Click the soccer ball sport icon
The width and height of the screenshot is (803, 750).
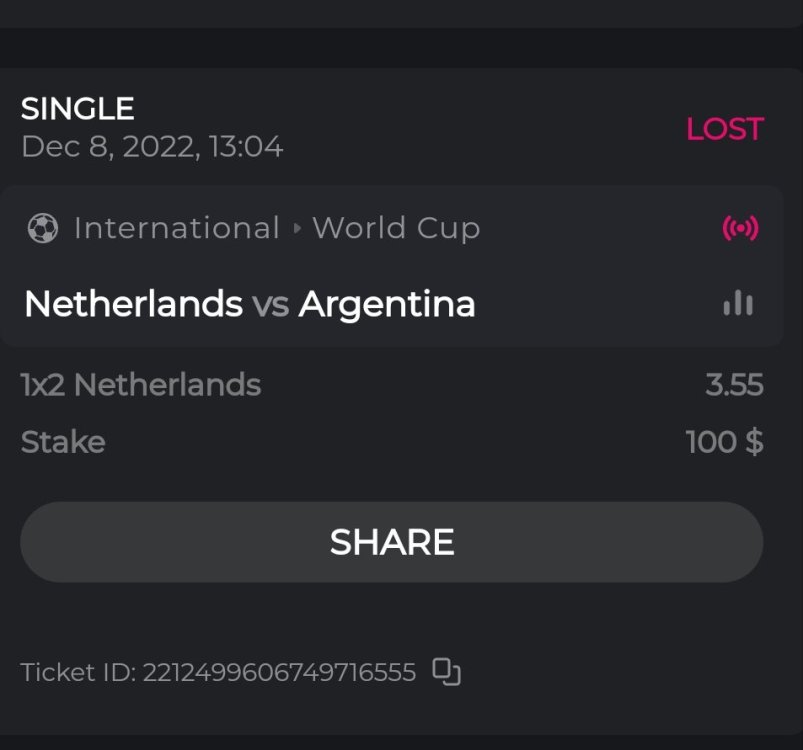43,229
